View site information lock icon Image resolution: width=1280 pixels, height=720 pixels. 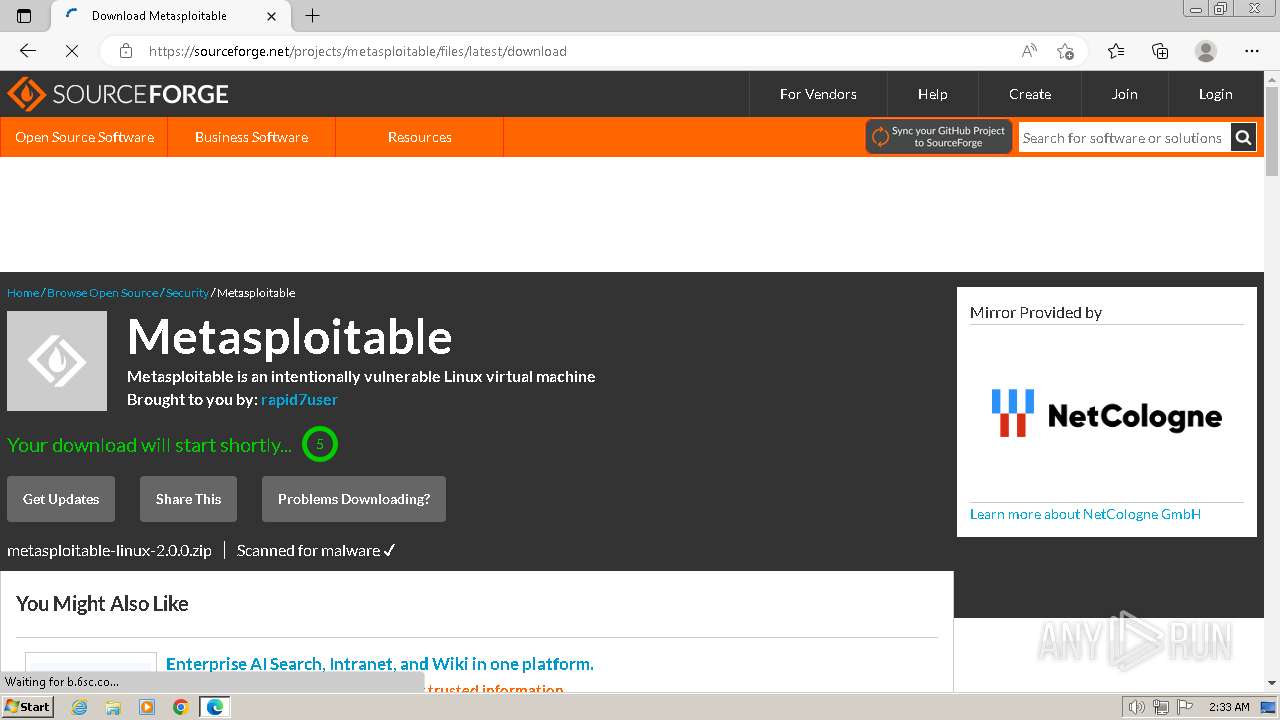[126, 51]
